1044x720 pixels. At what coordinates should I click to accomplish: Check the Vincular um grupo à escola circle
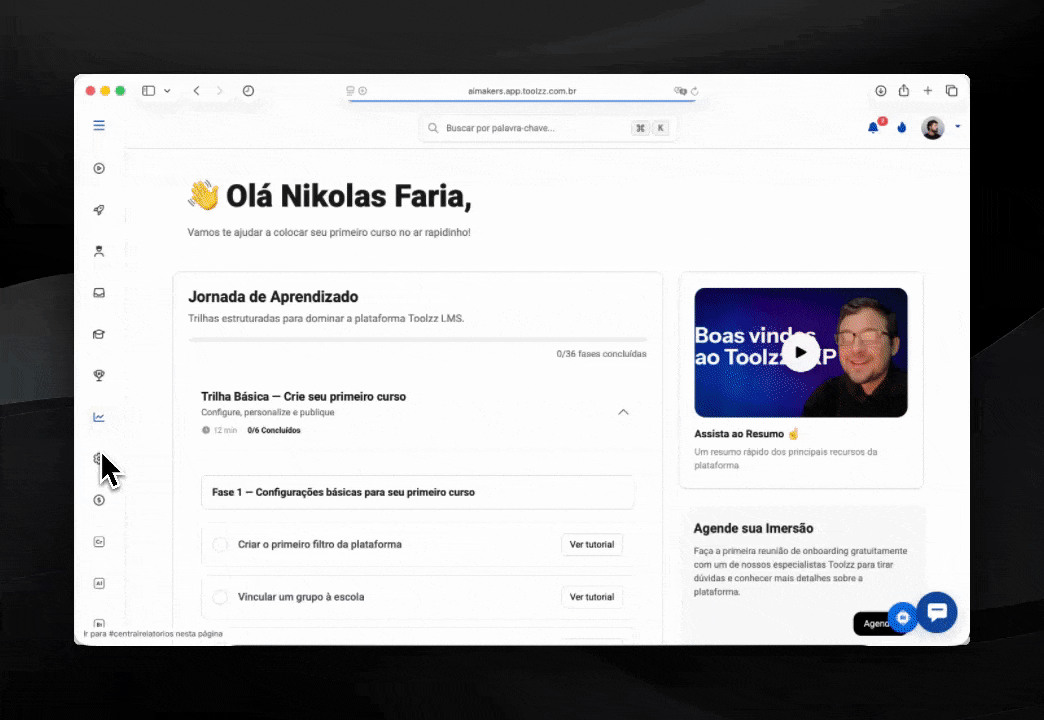coord(220,597)
